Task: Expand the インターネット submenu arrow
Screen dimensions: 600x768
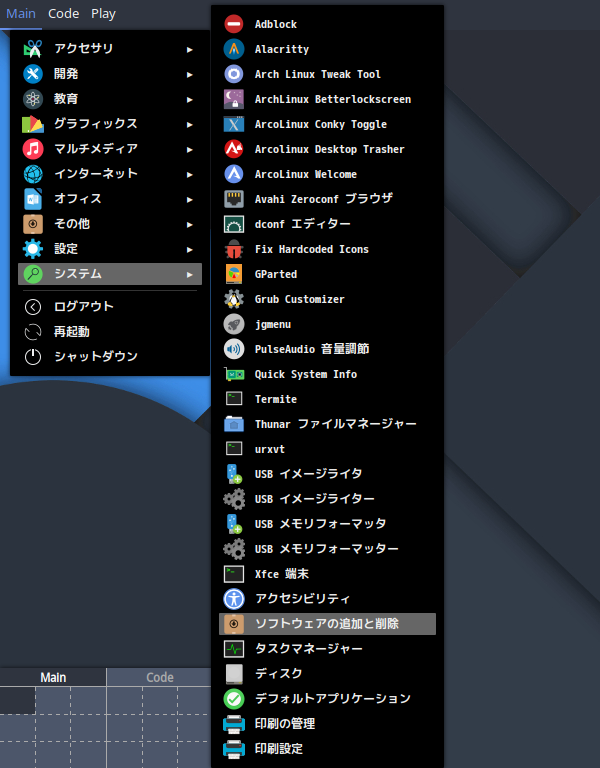Action: 190,174
